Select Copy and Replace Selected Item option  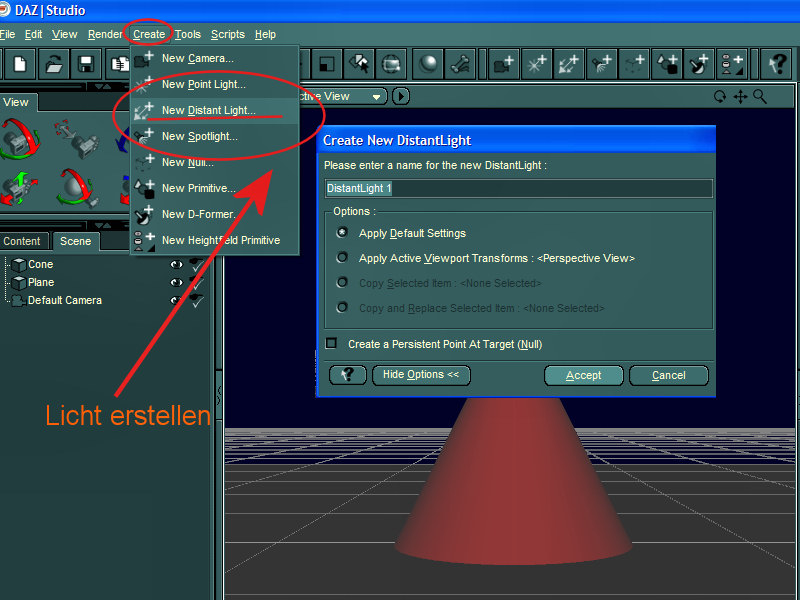342,307
